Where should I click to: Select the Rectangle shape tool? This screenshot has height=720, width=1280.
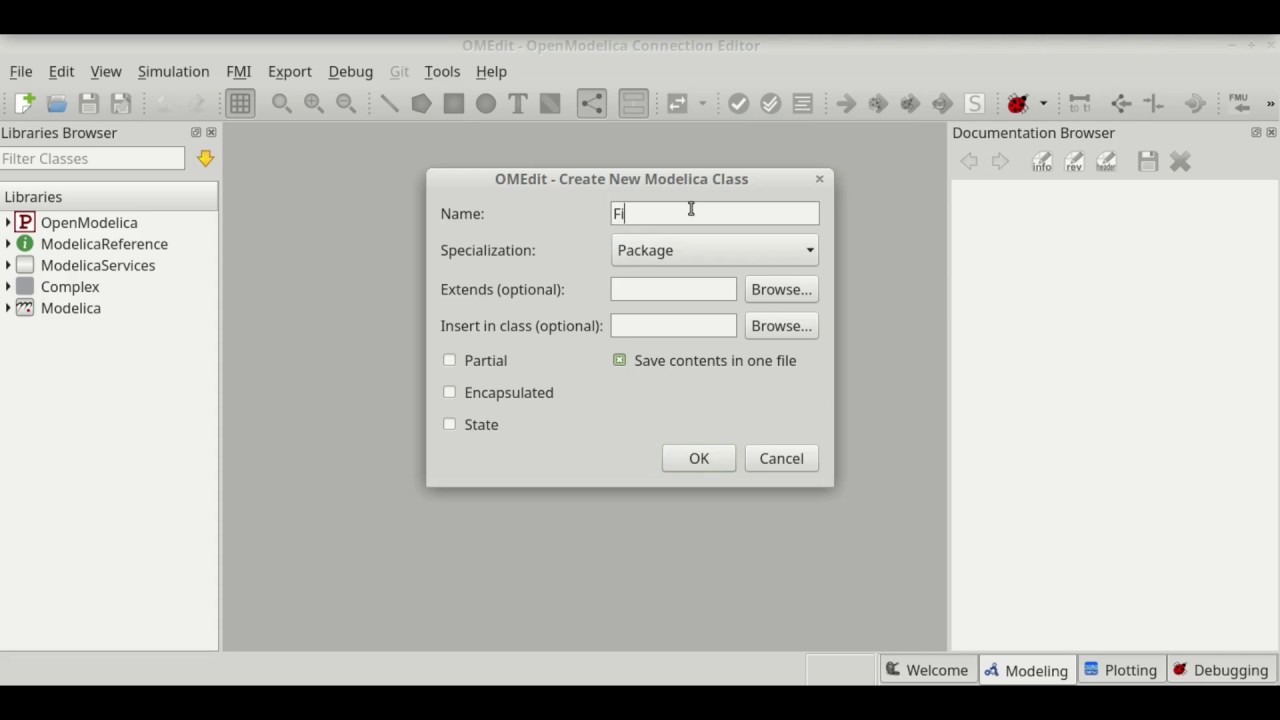click(x=454, y=103)
